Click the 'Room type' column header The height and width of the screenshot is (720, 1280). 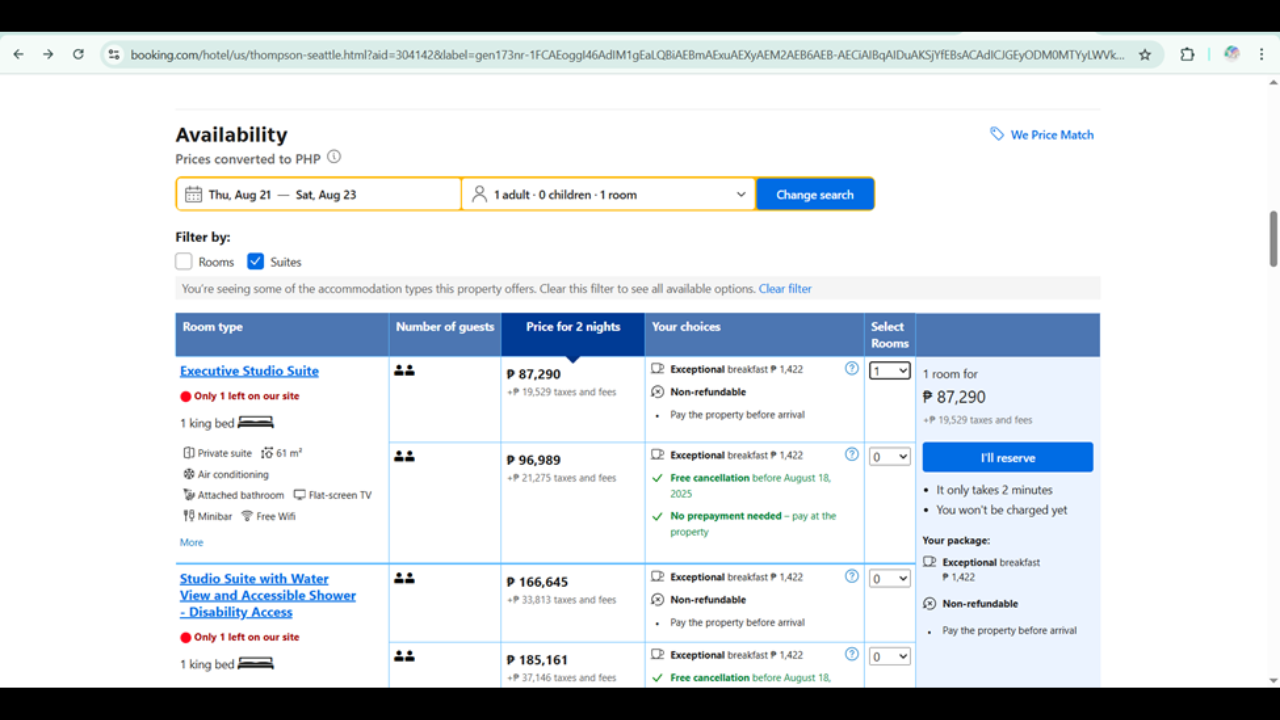282,335
